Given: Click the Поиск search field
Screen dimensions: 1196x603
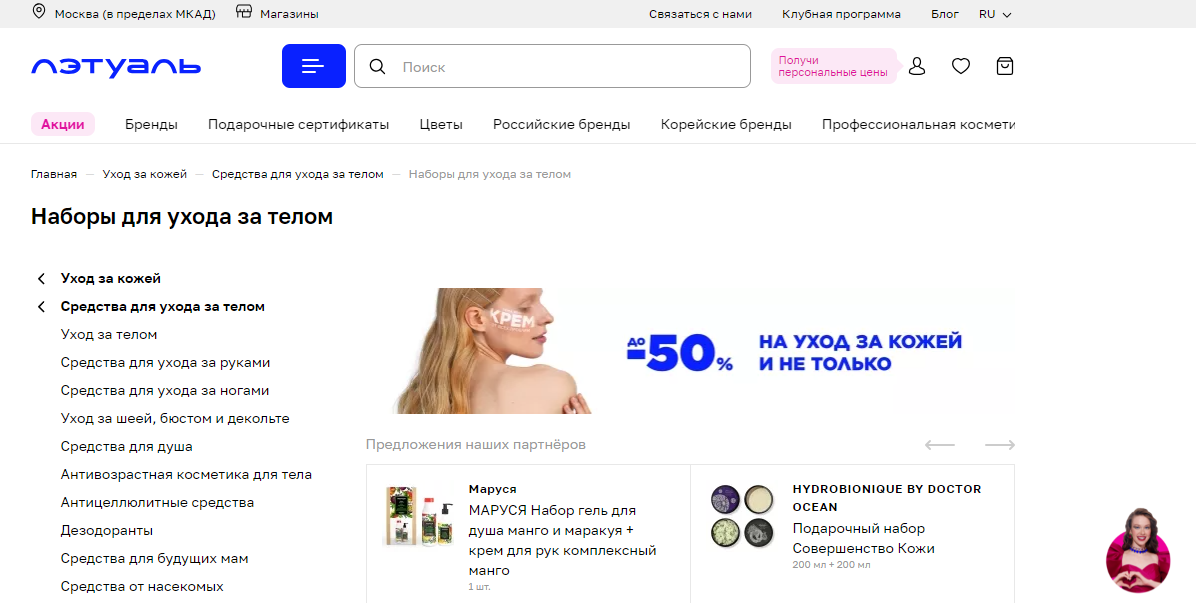Looking at the screenshot, I should (552, 66).
